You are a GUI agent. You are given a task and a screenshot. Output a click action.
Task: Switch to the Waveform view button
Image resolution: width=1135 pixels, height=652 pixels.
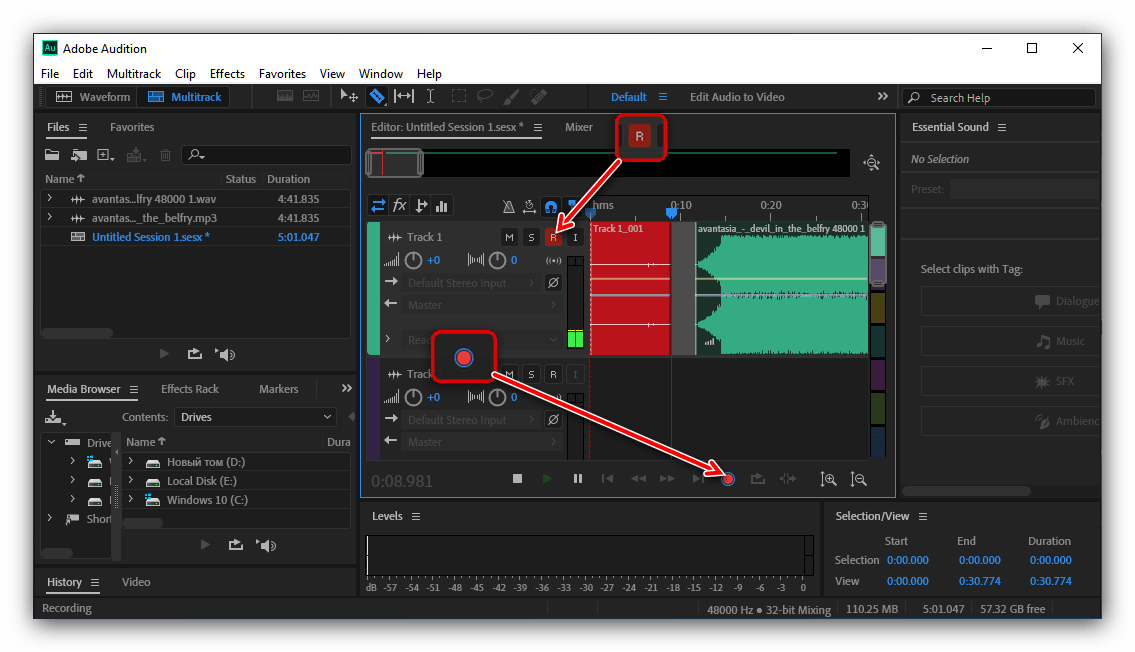(94, 97)
